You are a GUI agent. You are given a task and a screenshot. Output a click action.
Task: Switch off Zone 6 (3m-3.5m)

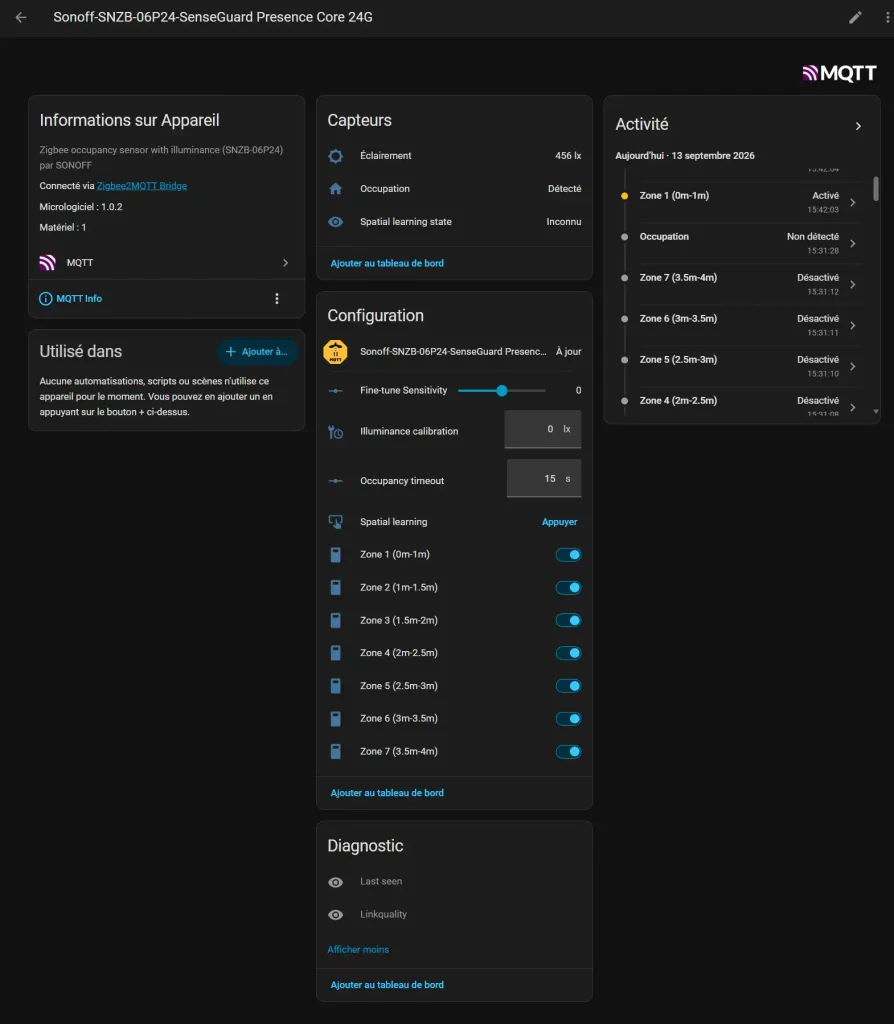coord(568,718)
